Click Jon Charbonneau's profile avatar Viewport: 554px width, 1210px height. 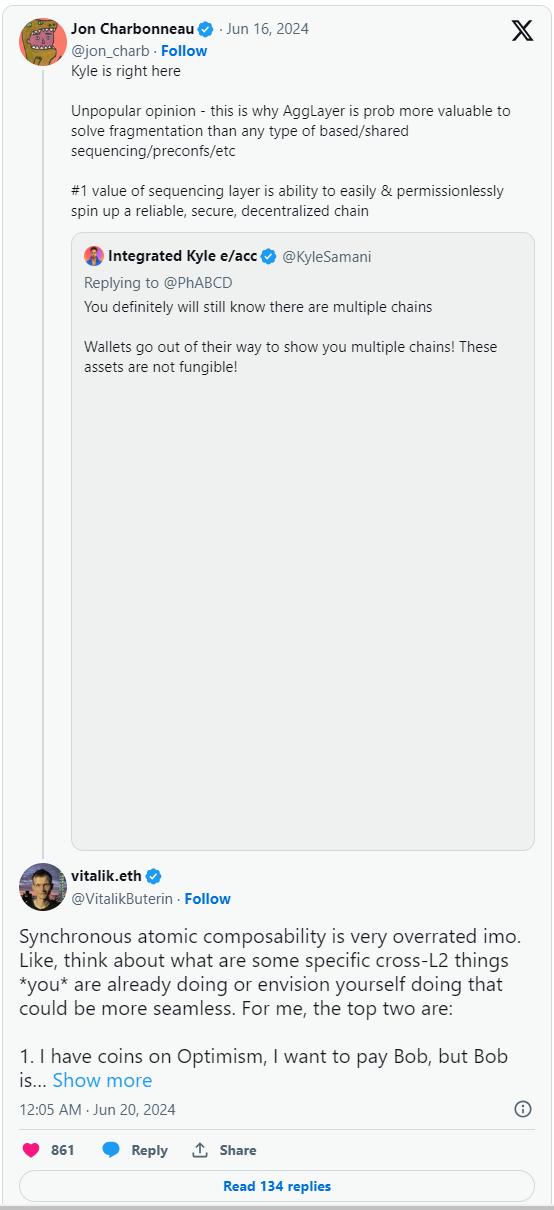click(x=43, y=42)
